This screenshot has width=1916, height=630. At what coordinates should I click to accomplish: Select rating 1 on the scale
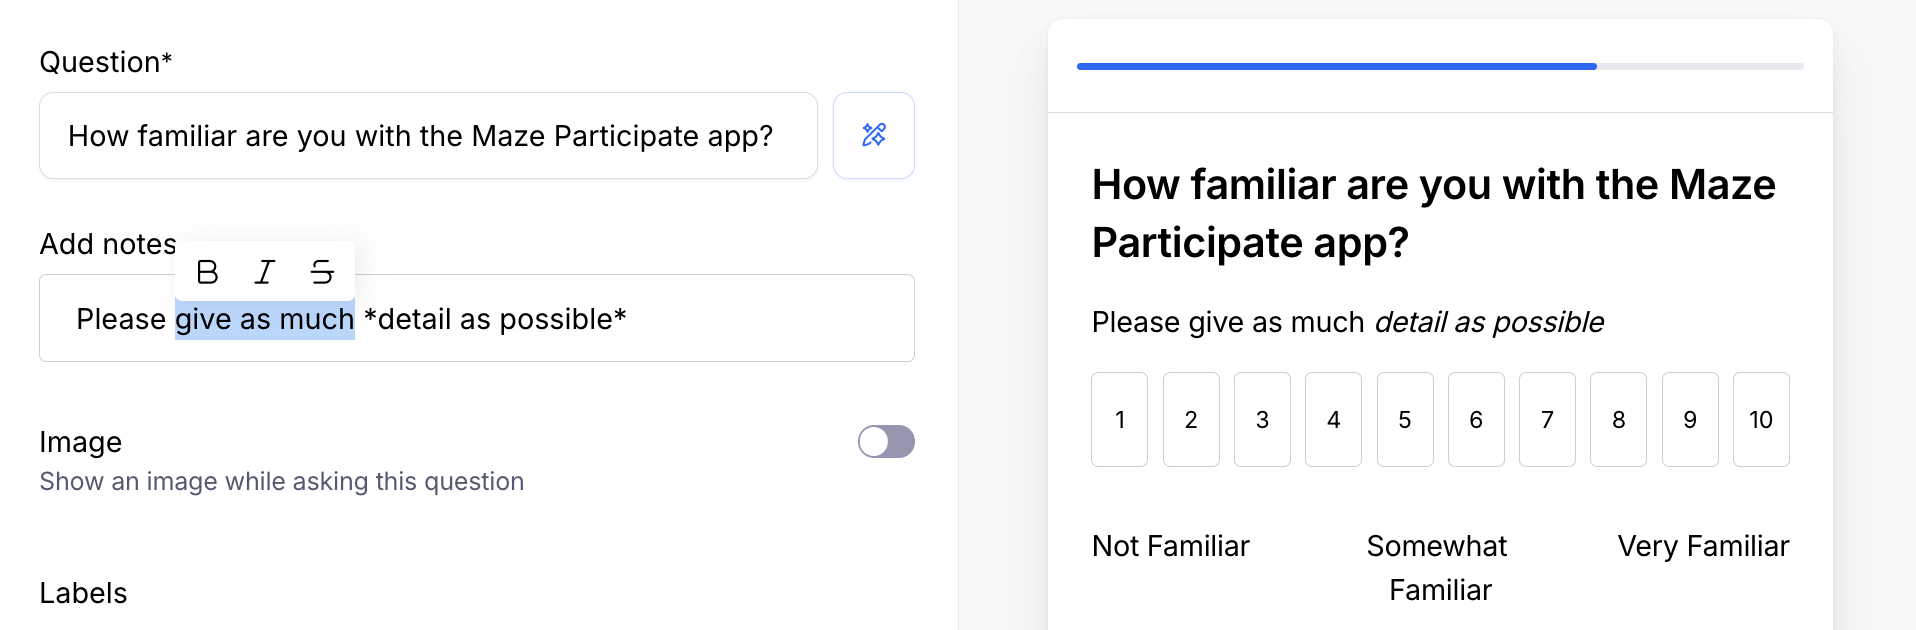(x=1119, y=420)
